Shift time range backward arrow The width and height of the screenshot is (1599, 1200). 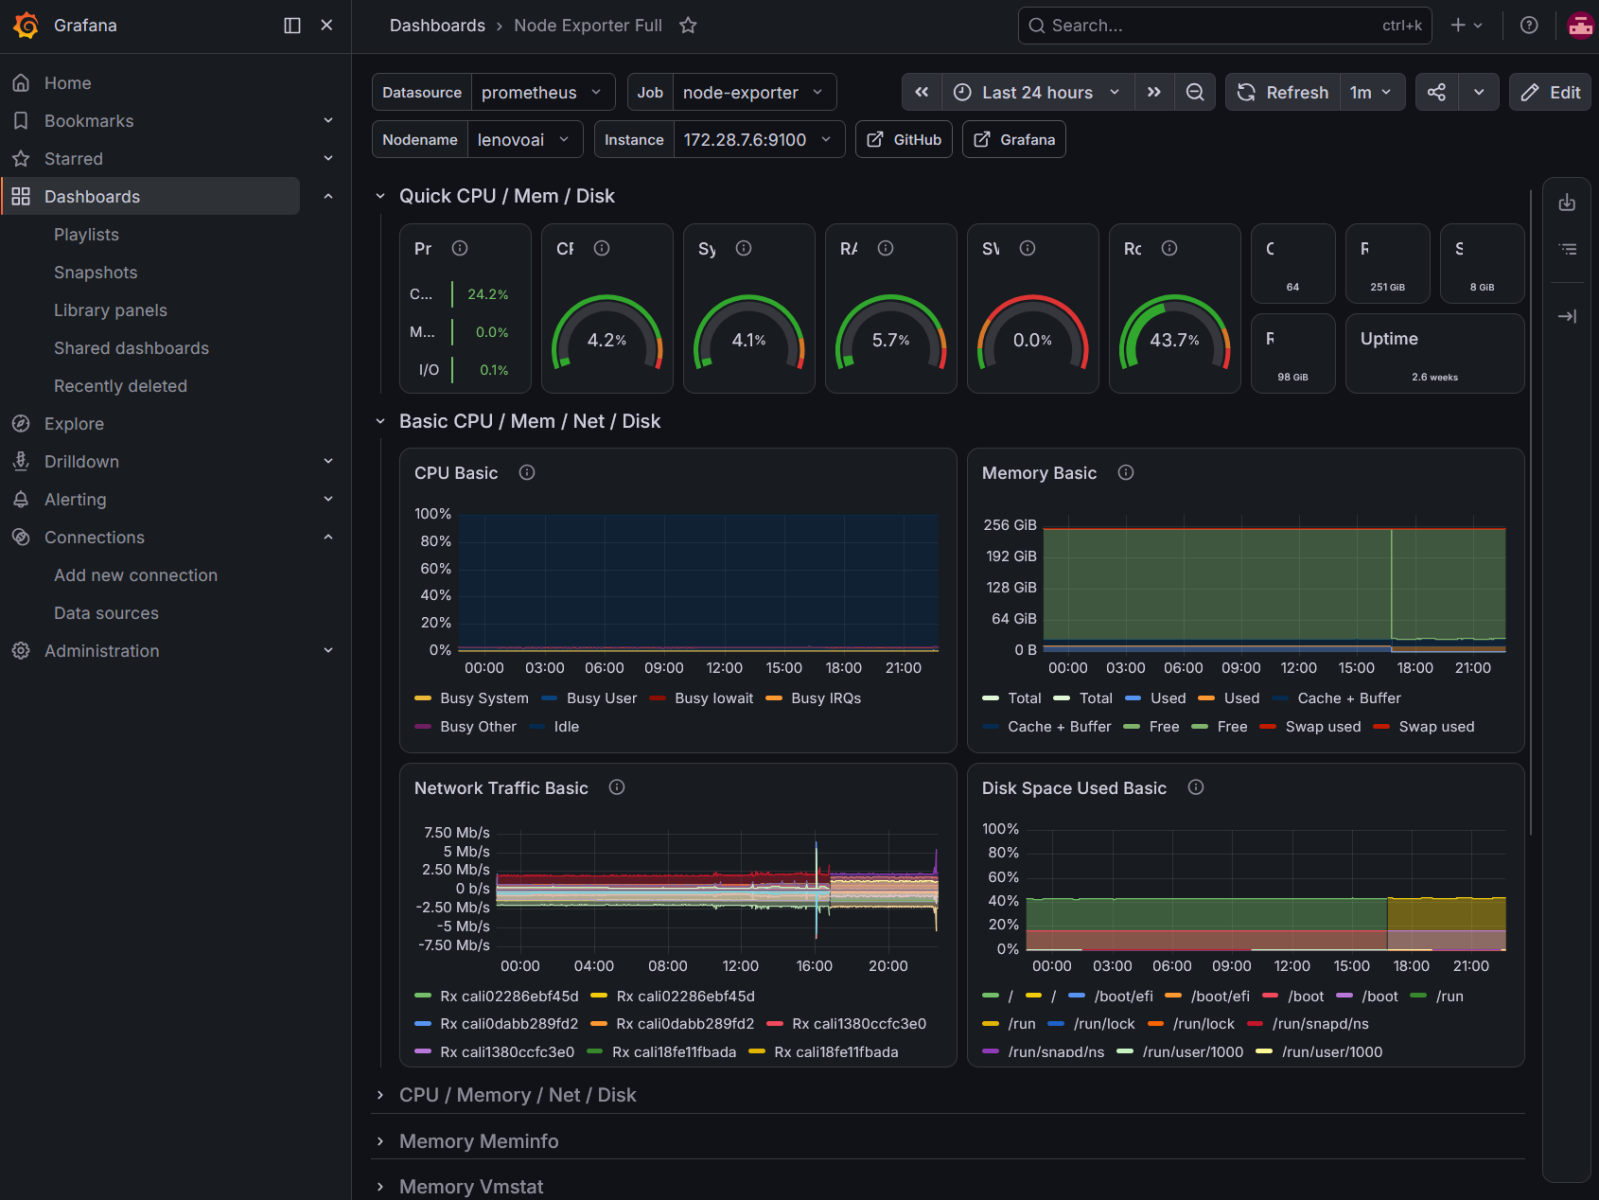(922, 92)
